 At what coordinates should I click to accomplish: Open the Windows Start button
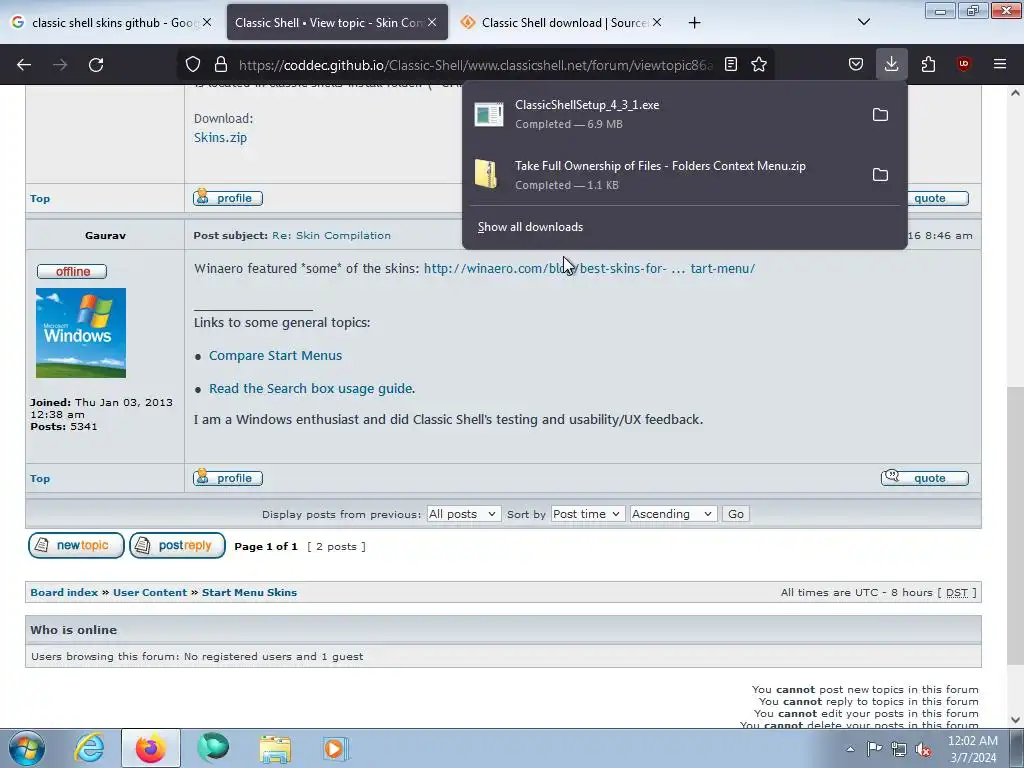(x=27, y=748)
